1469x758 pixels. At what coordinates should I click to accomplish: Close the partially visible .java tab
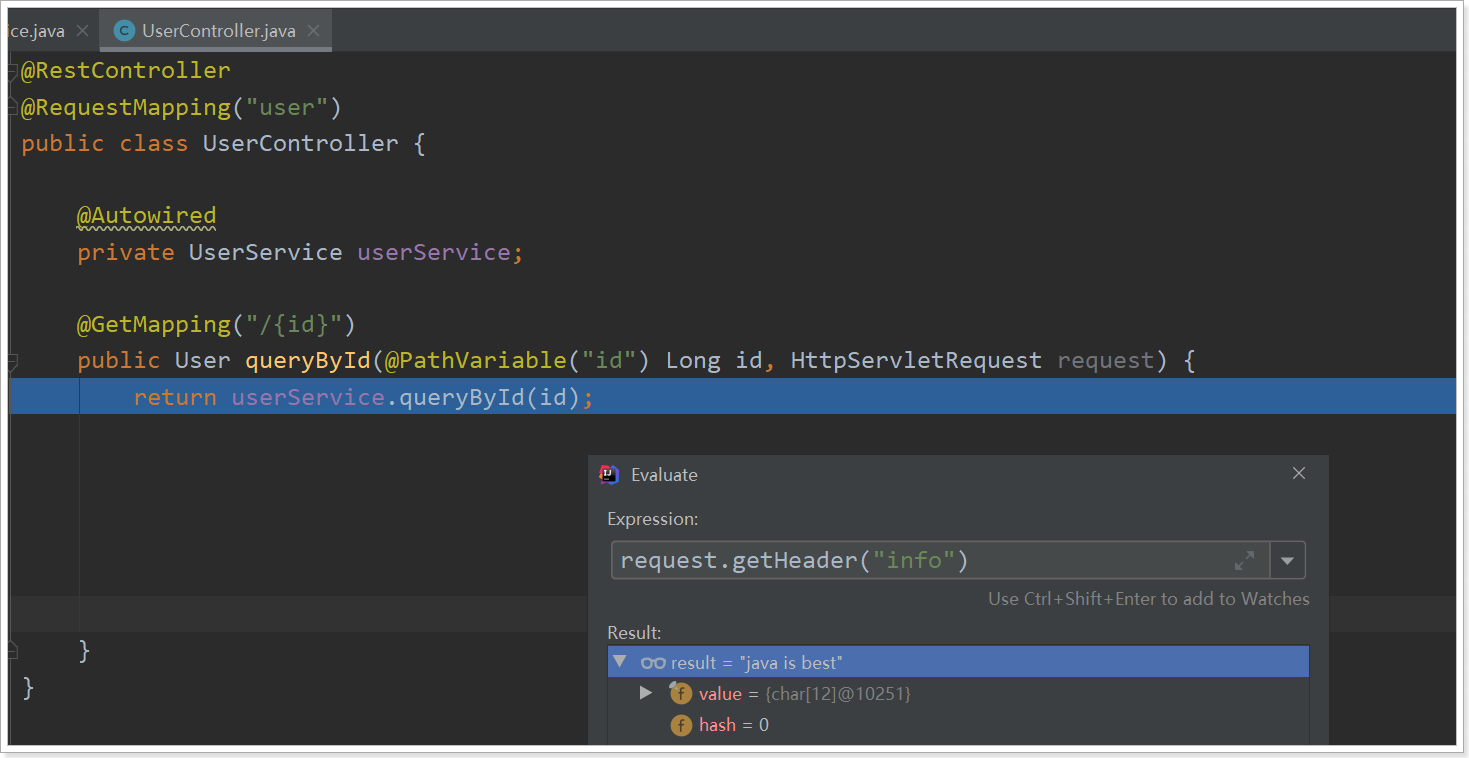click(x=82, y=31)
